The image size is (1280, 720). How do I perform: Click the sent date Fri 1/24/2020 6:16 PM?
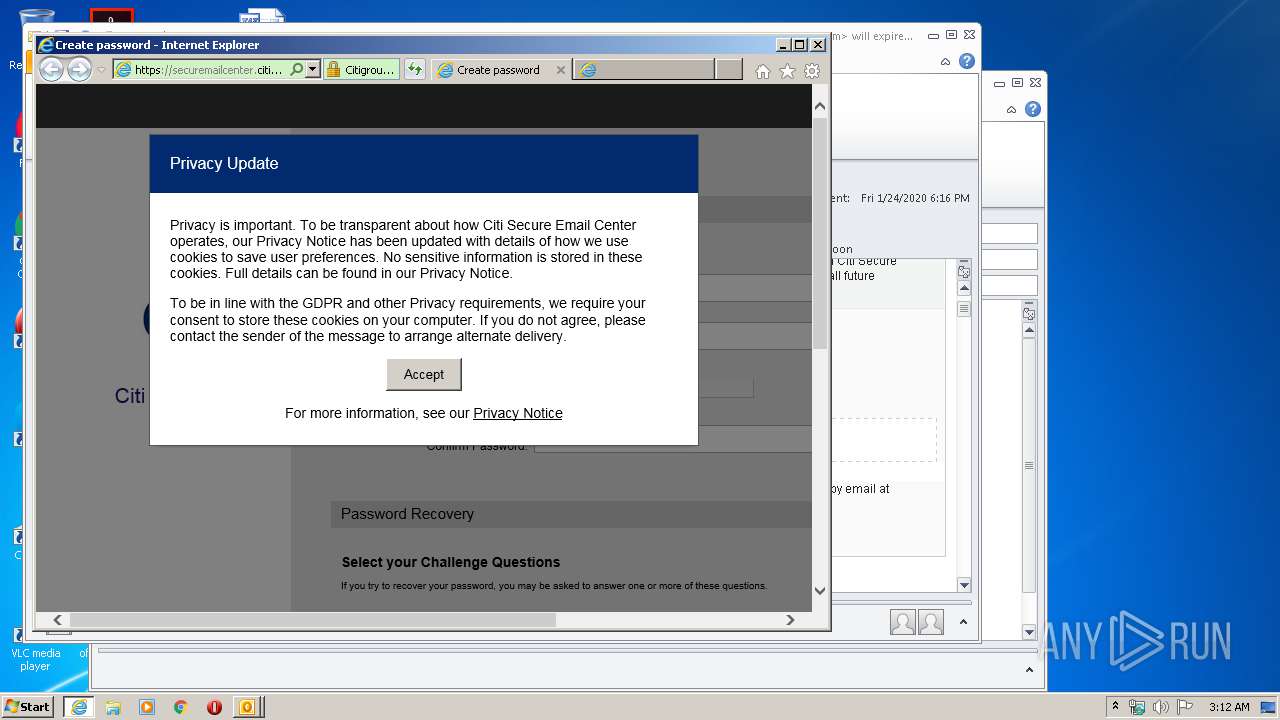(x=915, y=198)
